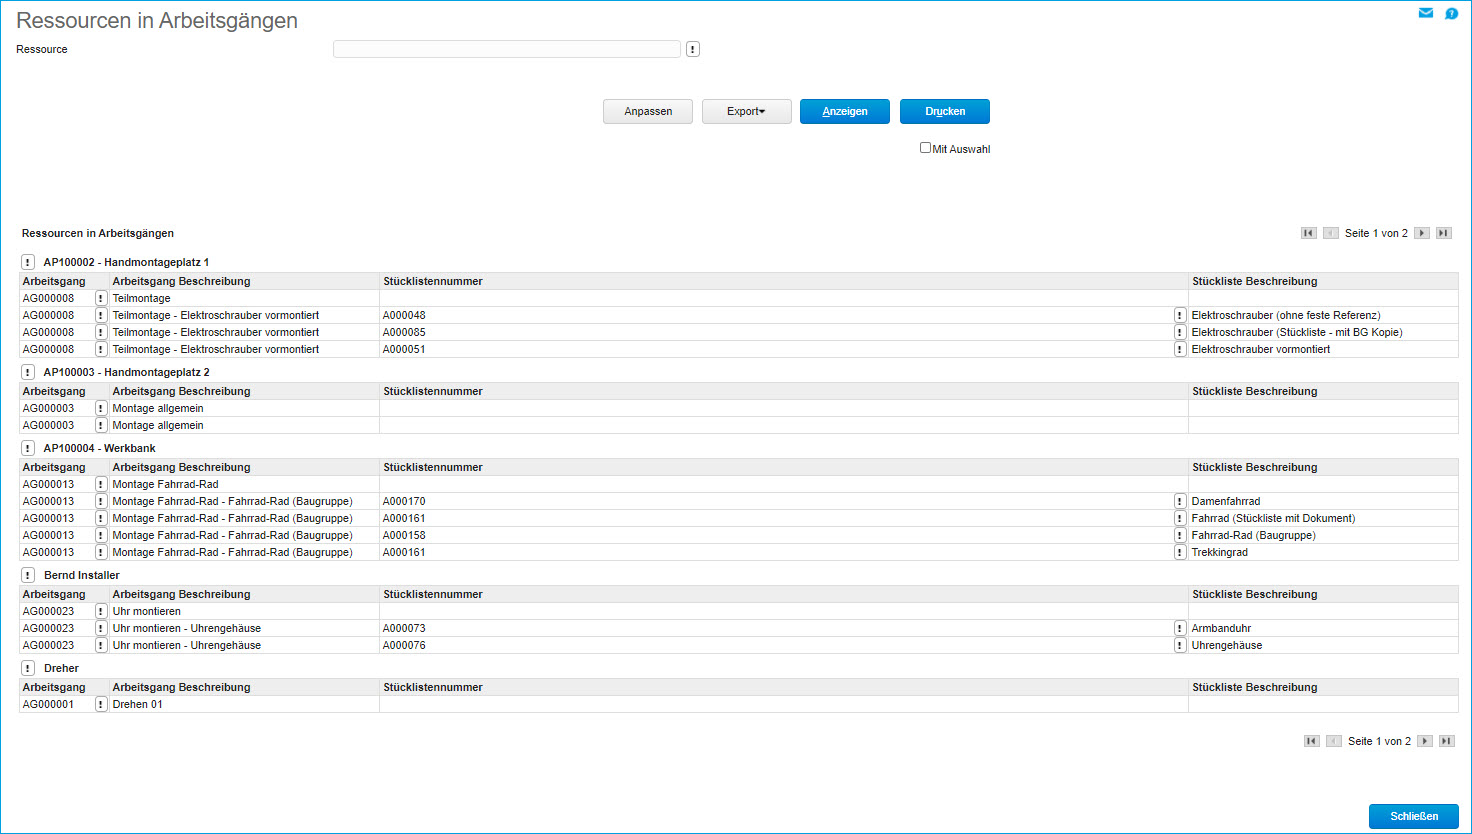1472x834 pixels.
Task: Click into the Ressource input field
Action: coord(506,49)
